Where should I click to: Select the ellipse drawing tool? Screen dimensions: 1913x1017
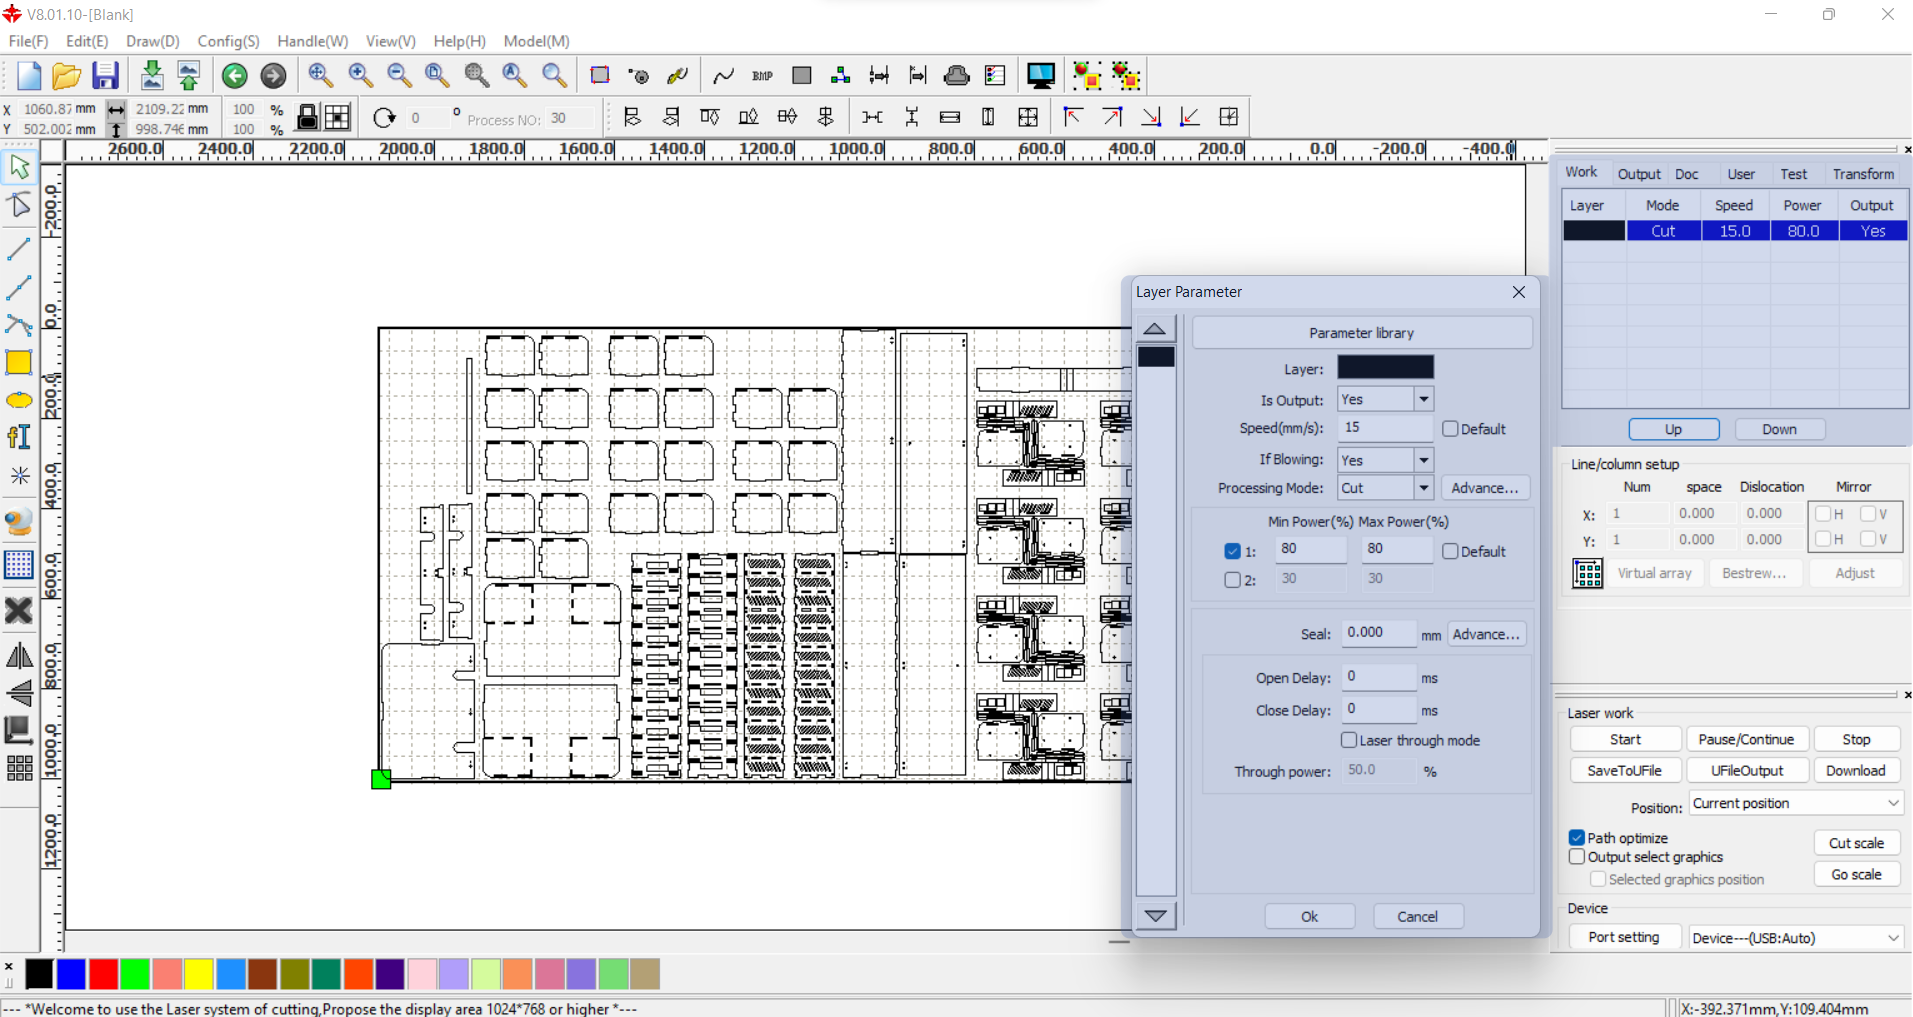point(19,401)
